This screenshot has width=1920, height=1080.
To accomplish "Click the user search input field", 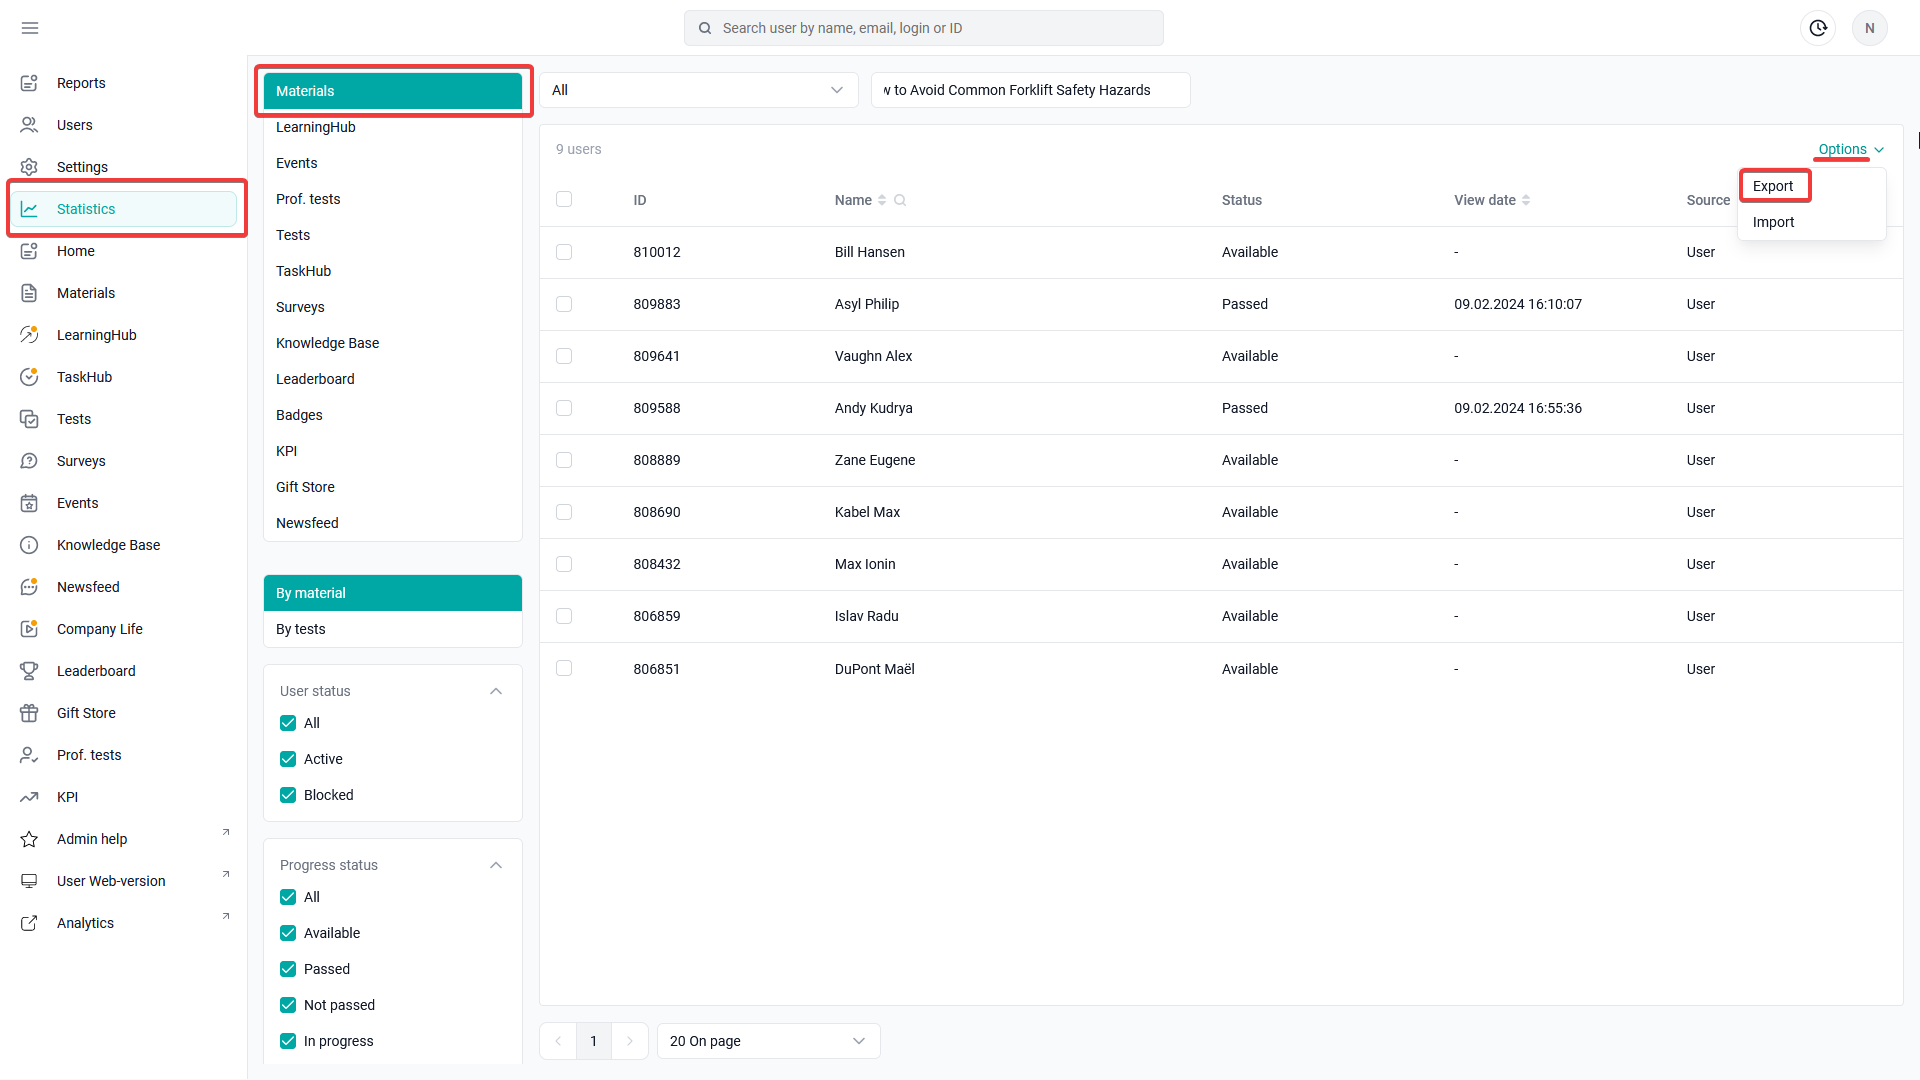I will point(923,28).
